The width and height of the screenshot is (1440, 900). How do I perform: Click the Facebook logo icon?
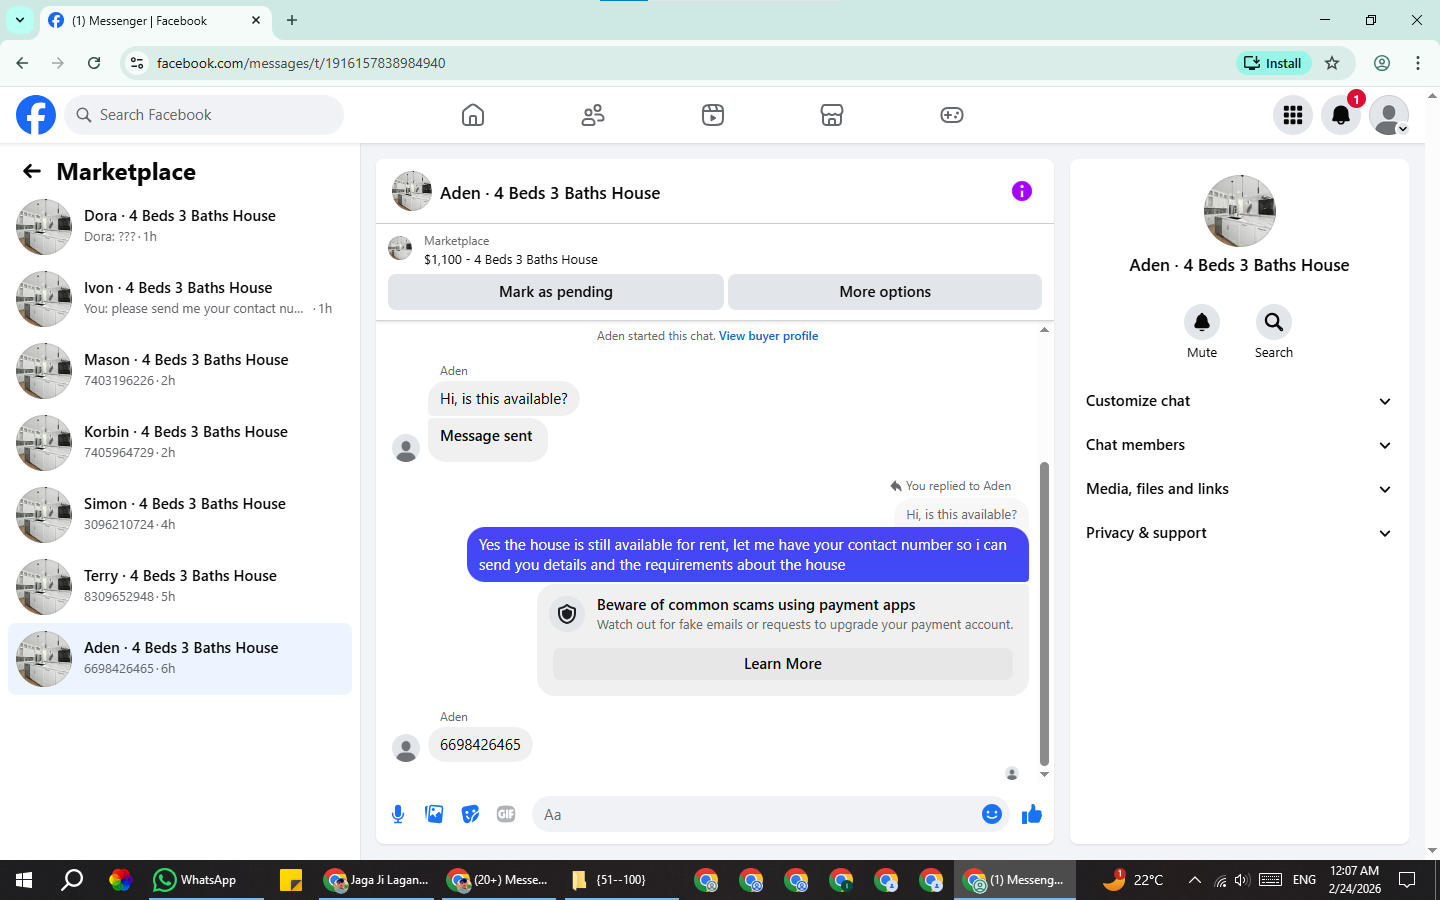pyautogui.click(x=36, y=115)
